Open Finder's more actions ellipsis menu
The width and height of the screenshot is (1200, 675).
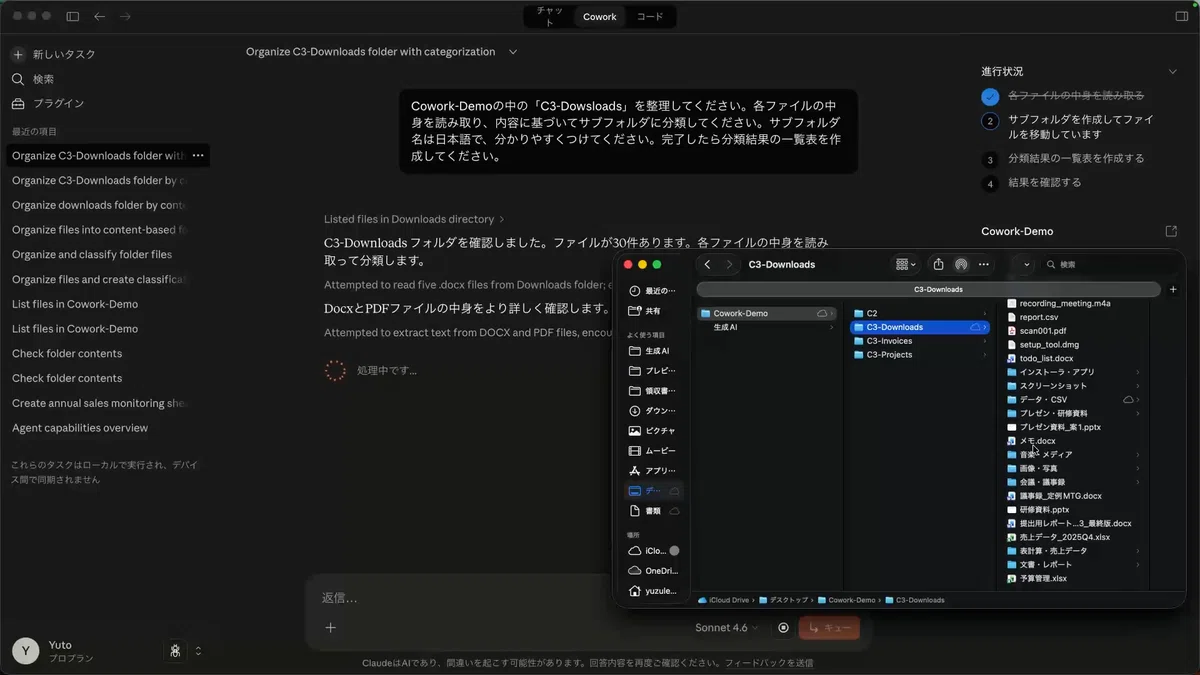coord(984,264)
